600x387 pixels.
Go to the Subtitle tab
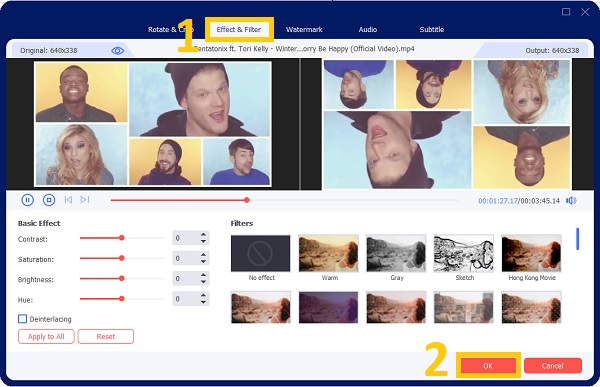pyautogui.click(x=432, y=29)
